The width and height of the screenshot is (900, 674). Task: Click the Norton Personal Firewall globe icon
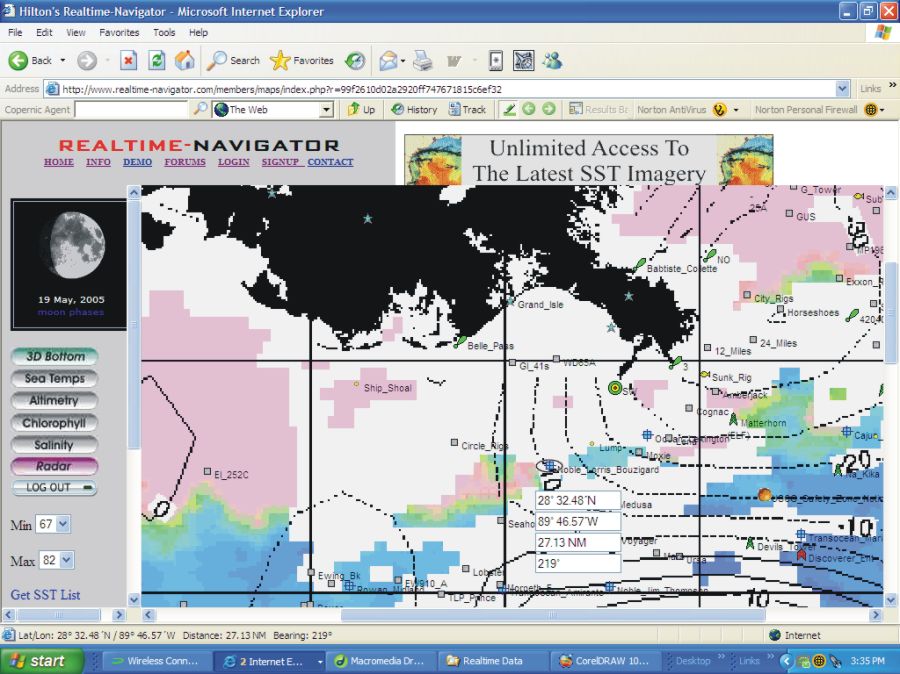pos(871,109)
